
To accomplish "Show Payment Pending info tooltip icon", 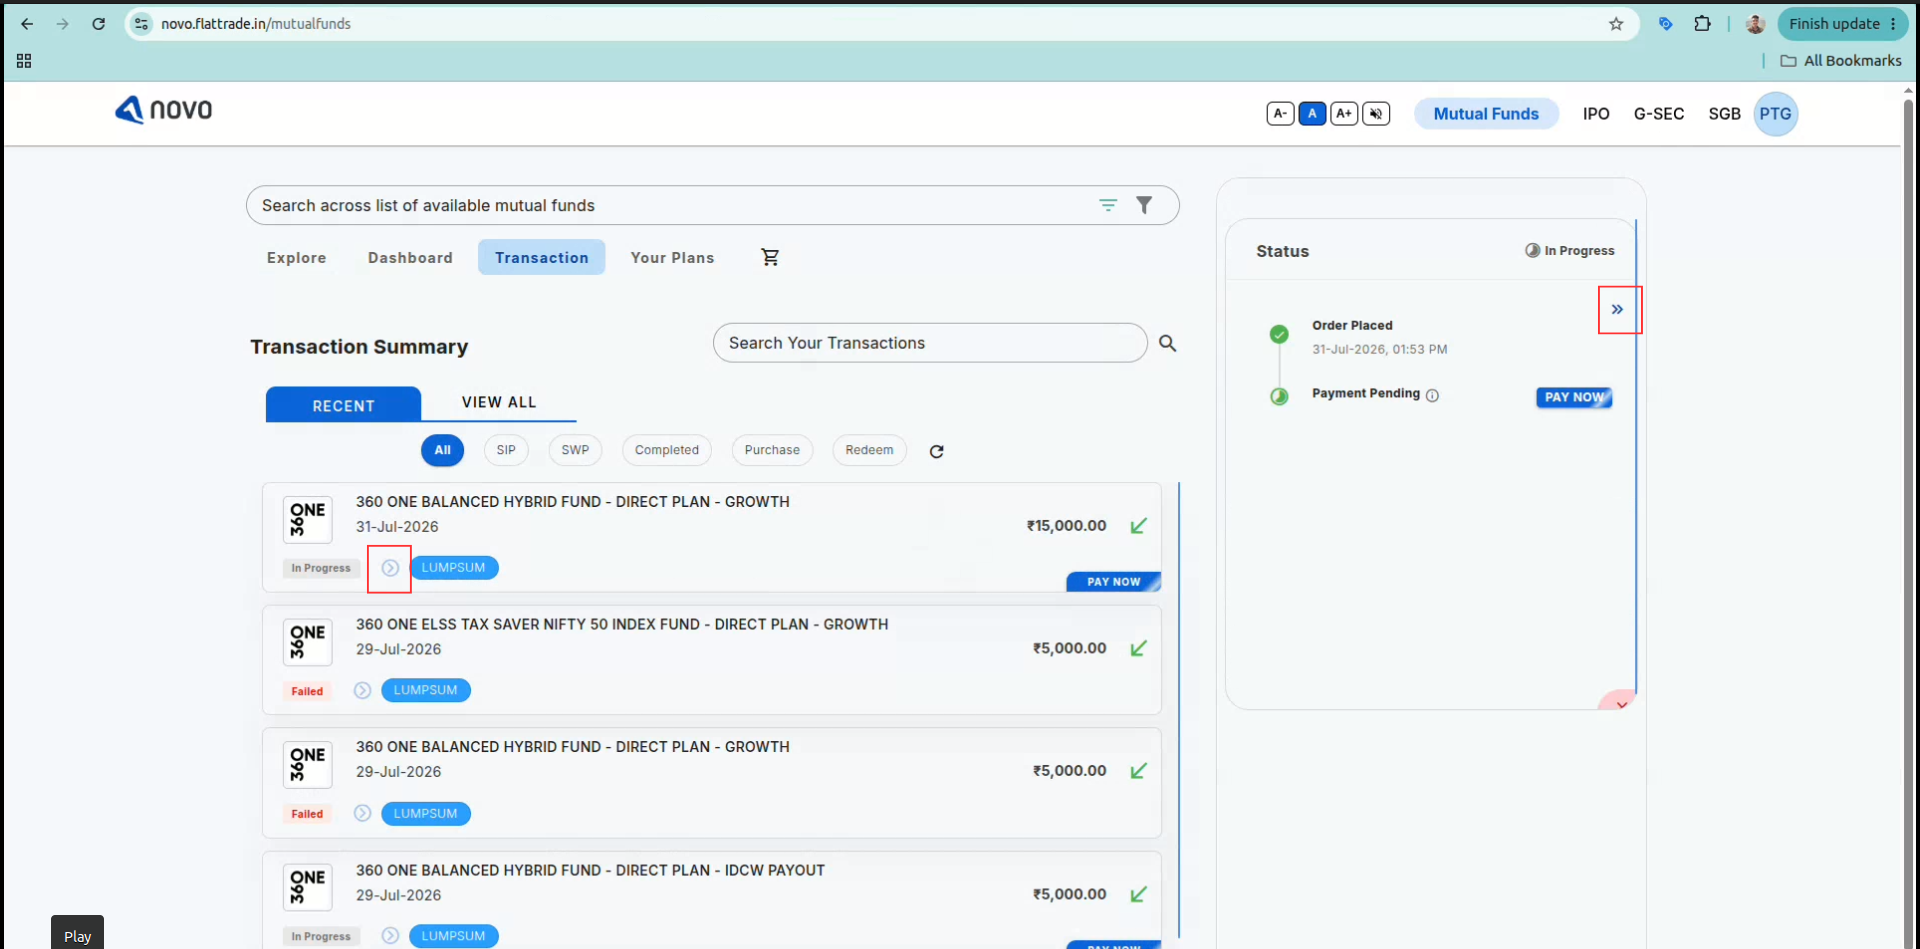I will (x=1432, y=395).
